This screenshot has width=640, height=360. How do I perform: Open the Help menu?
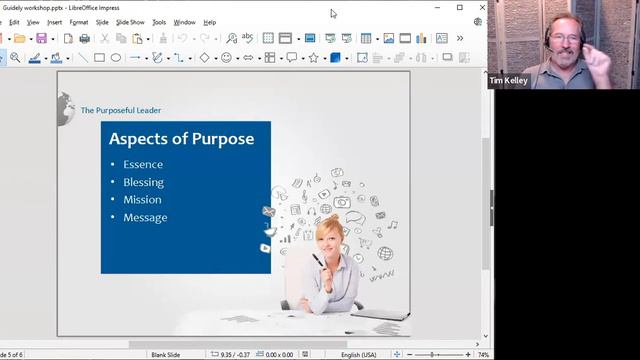click(209, 22)
